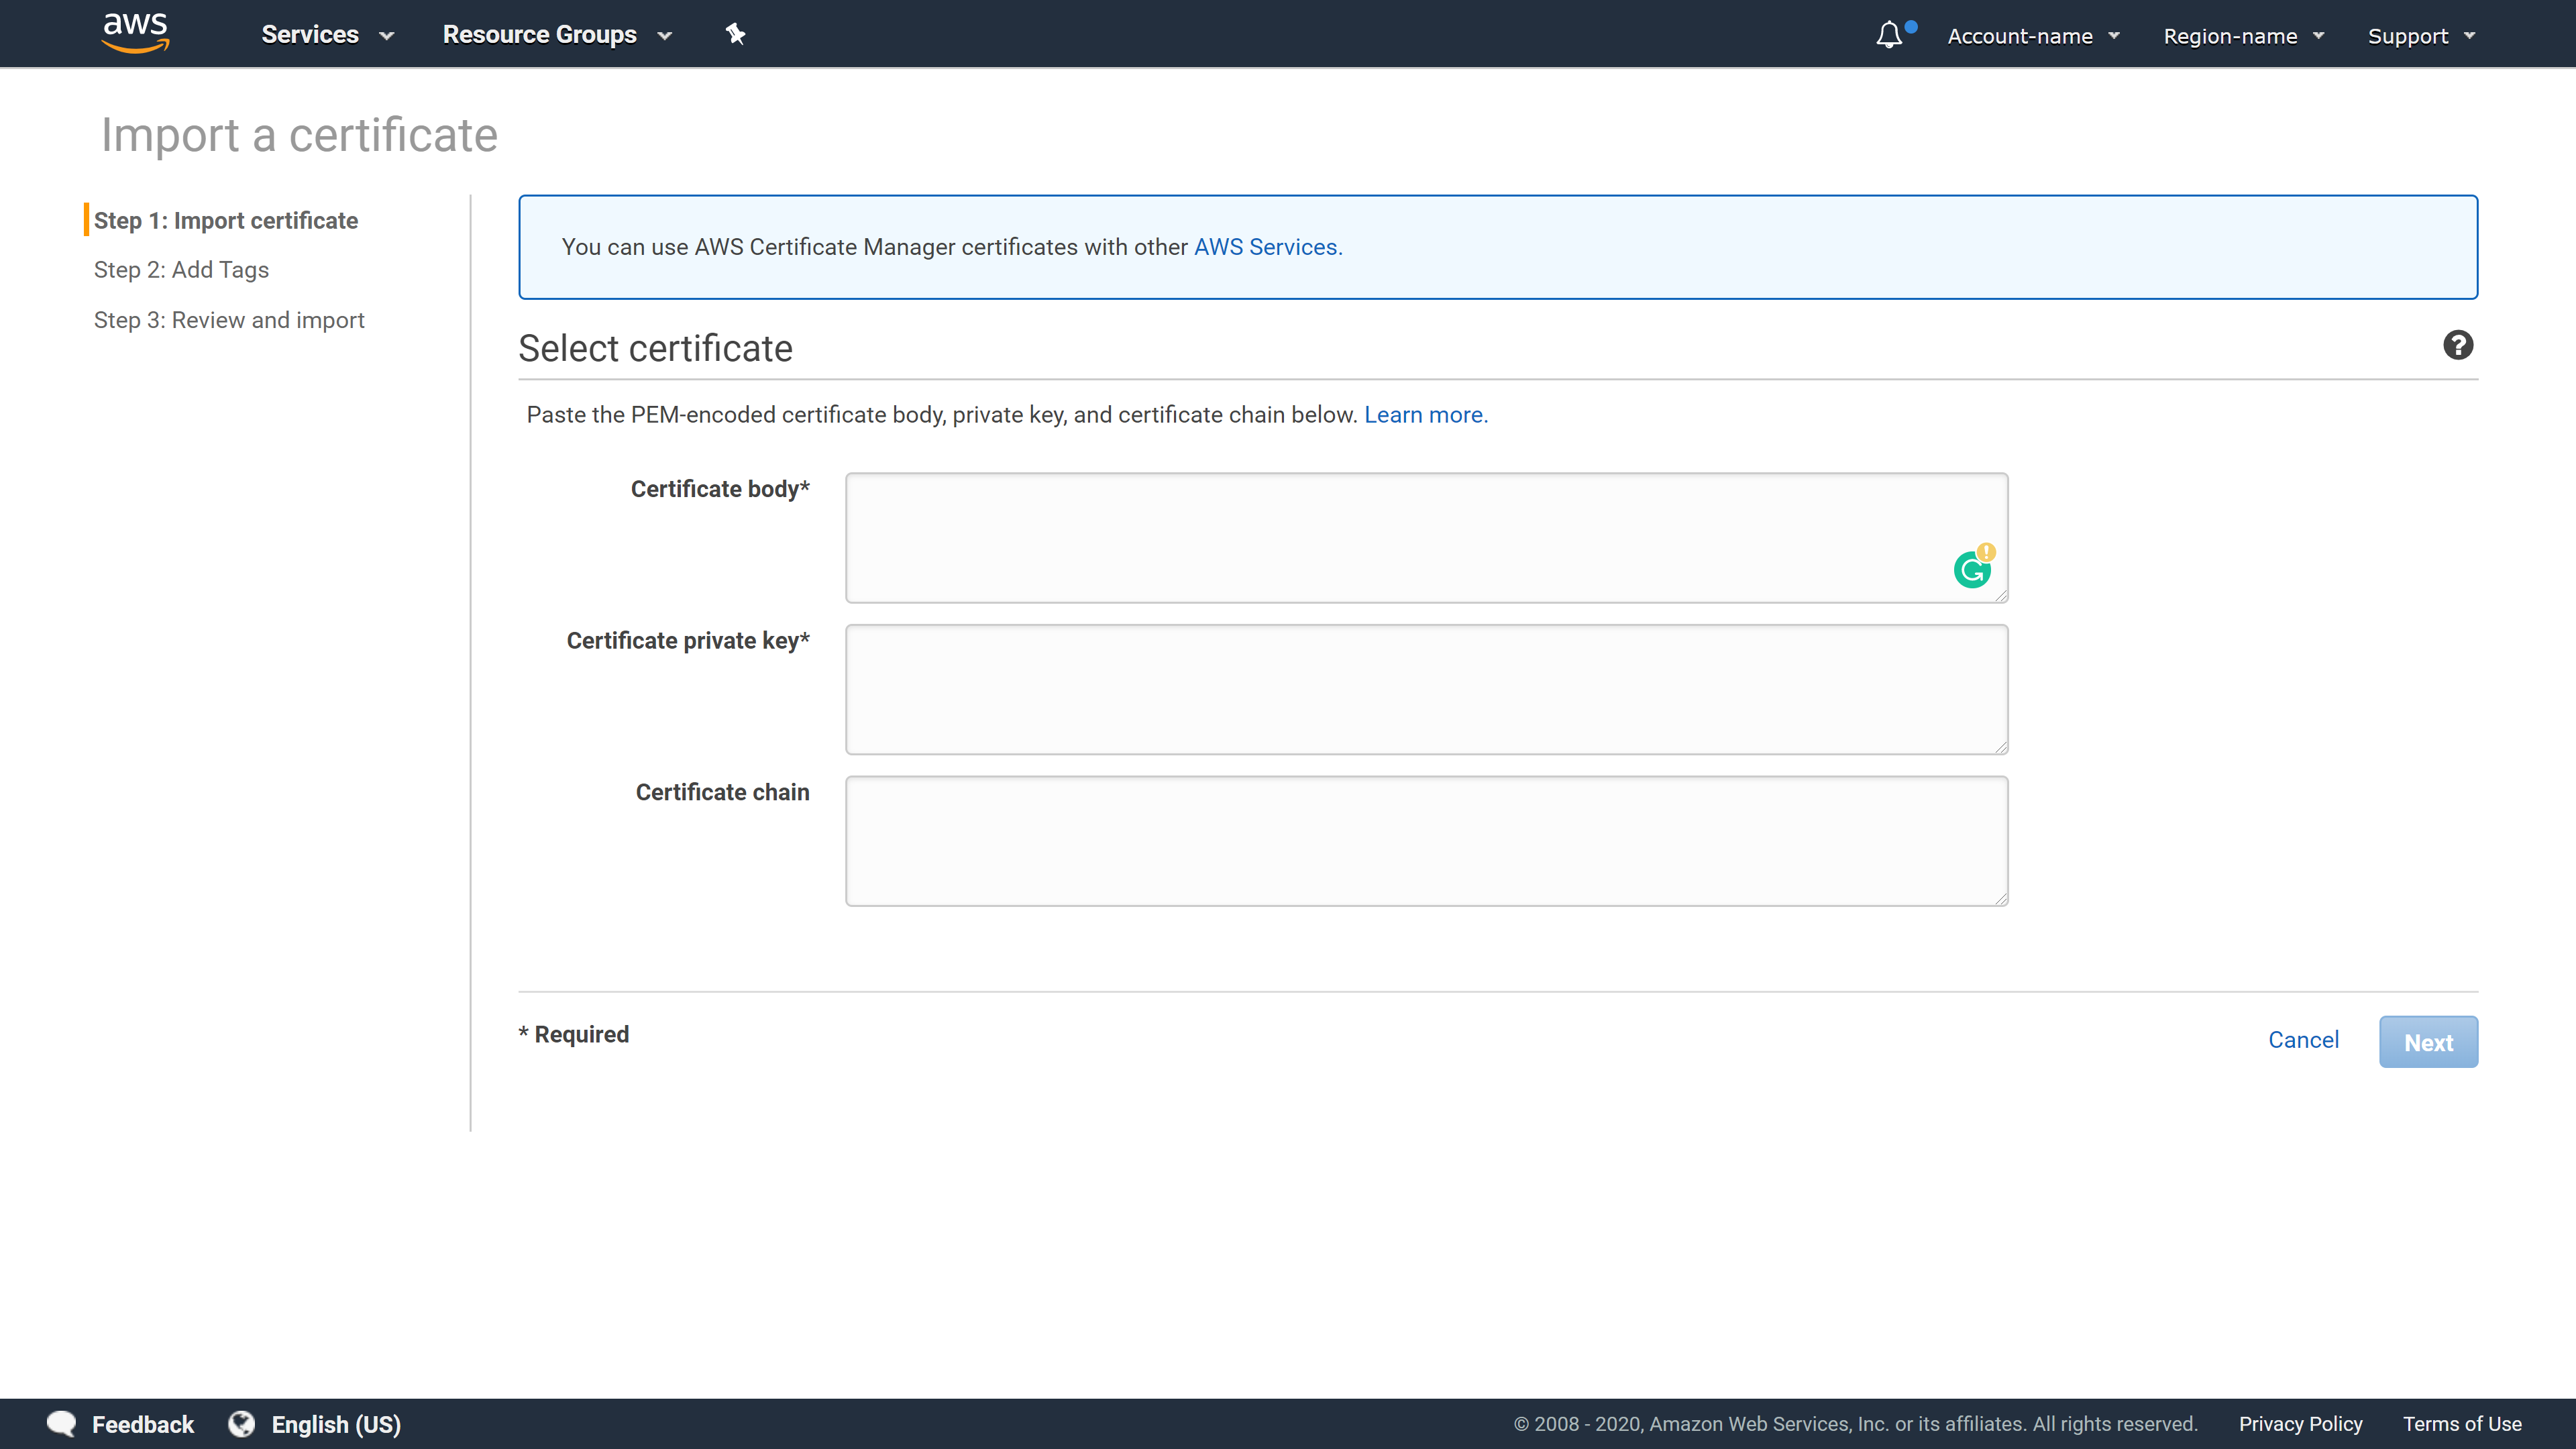Click the Grammarly icon in Certificate body
This screenshot has height=1449, width=2576.
pyautogui.click(x=1973, y=569)
